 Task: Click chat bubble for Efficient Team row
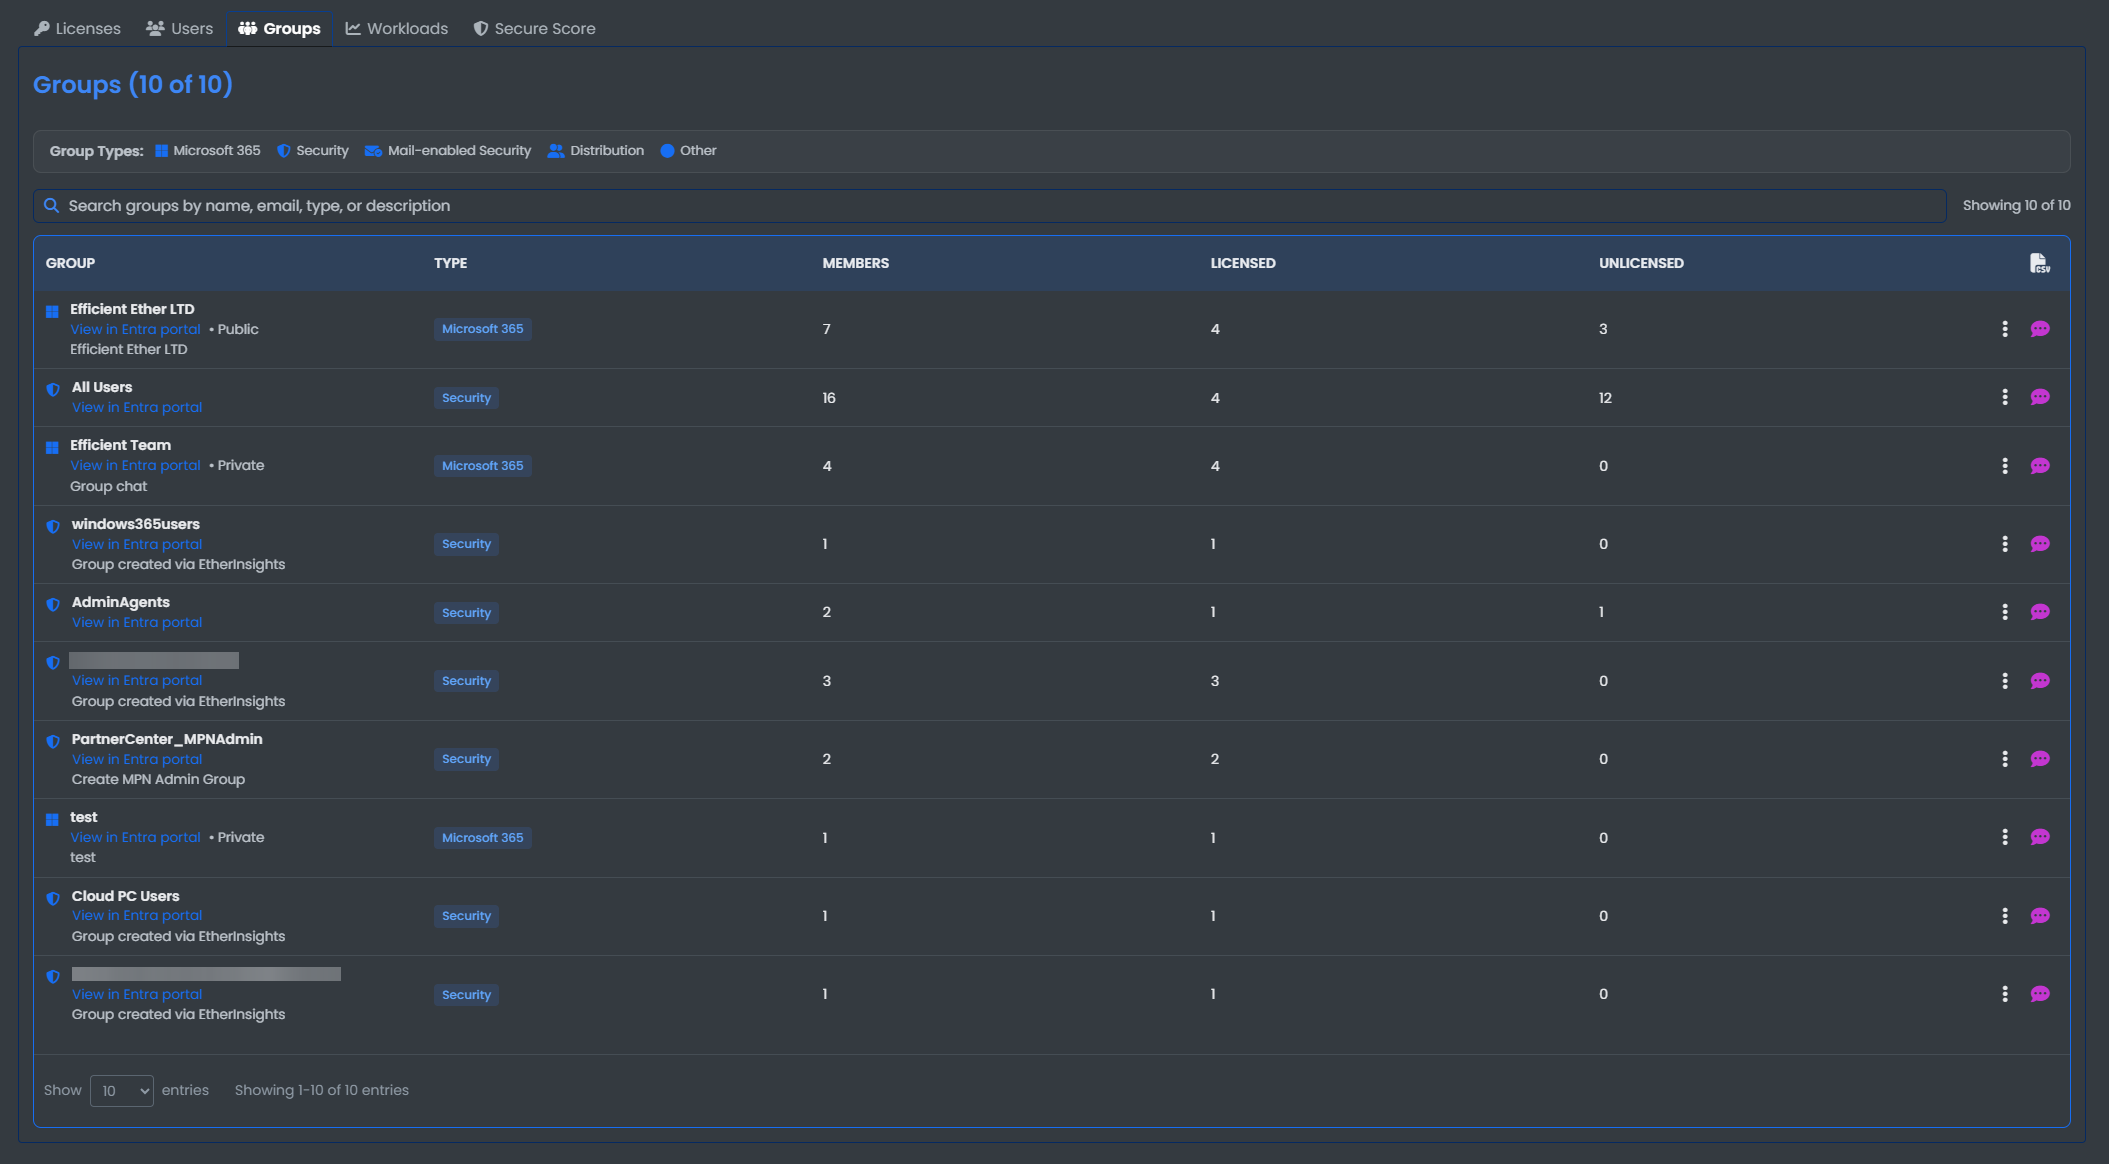coord(2040,466)
